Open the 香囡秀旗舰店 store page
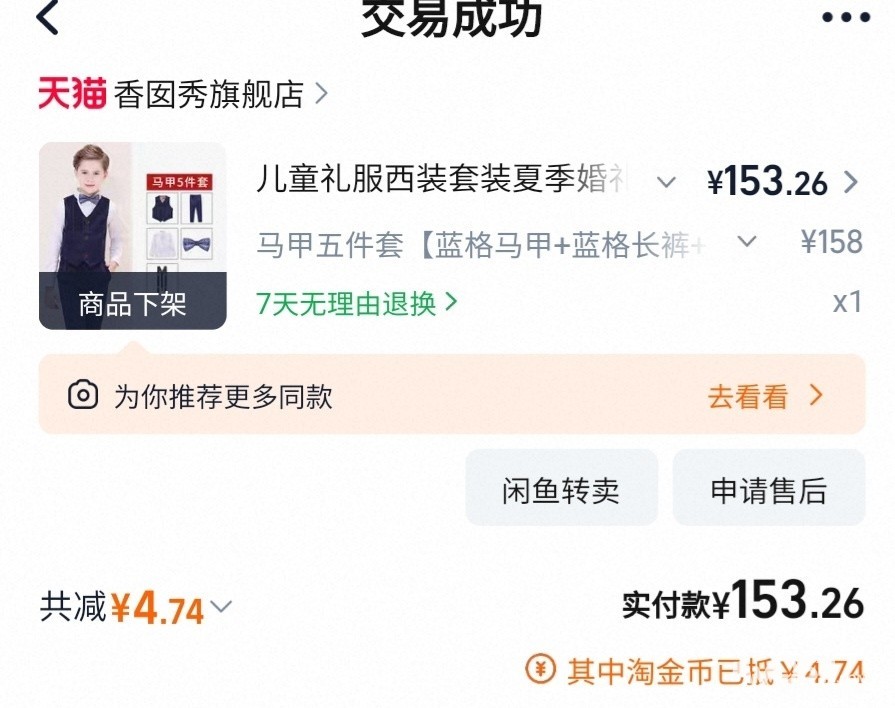This screenshot has height=708, width=895. [208, 94]
